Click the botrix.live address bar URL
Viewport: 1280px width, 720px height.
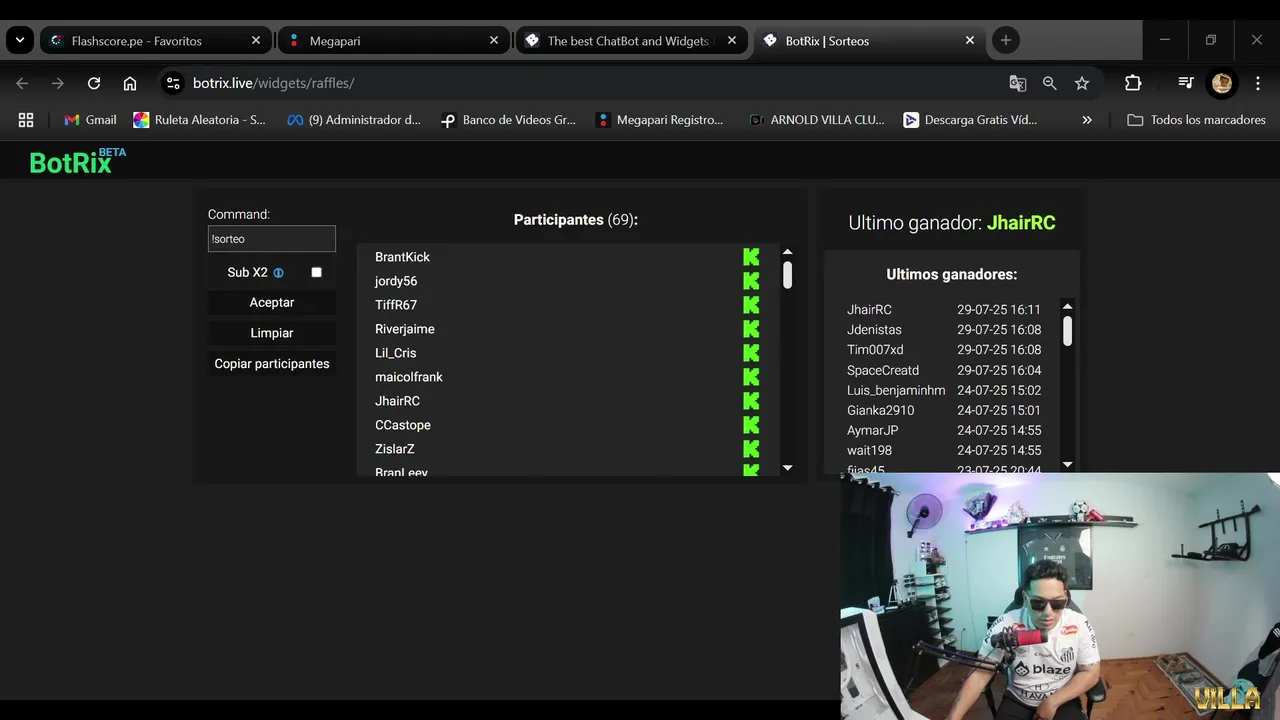[273, 83]
